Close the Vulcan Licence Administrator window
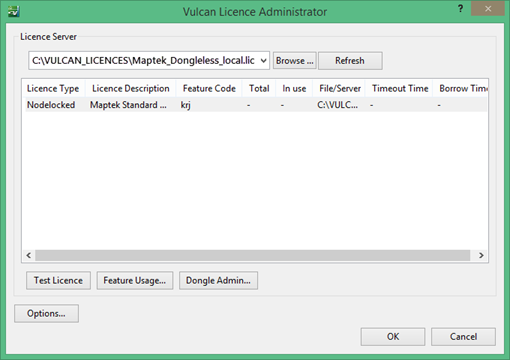 tap(488, 9)
